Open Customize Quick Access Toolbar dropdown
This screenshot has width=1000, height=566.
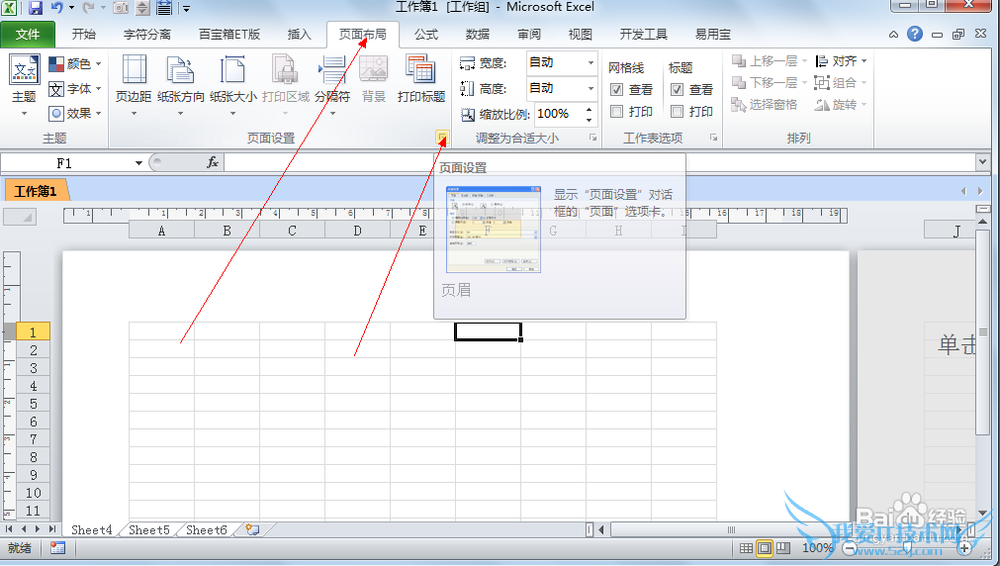coord(186,8)
